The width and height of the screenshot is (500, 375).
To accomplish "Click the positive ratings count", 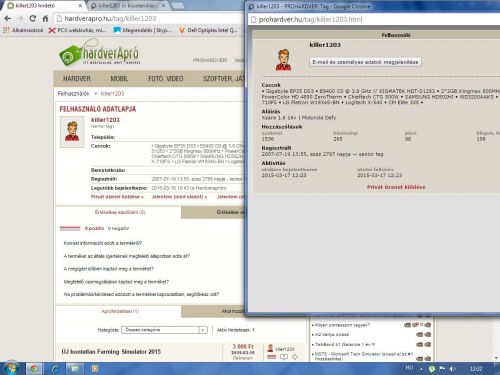I will point(94,228).
